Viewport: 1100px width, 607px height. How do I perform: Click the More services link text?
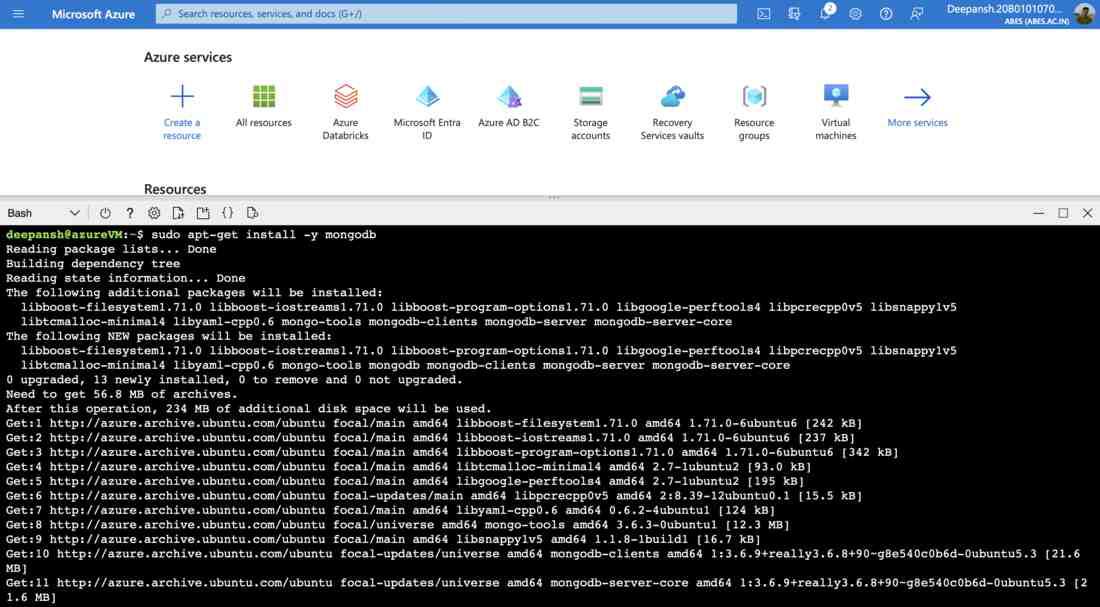pos(918,122)
